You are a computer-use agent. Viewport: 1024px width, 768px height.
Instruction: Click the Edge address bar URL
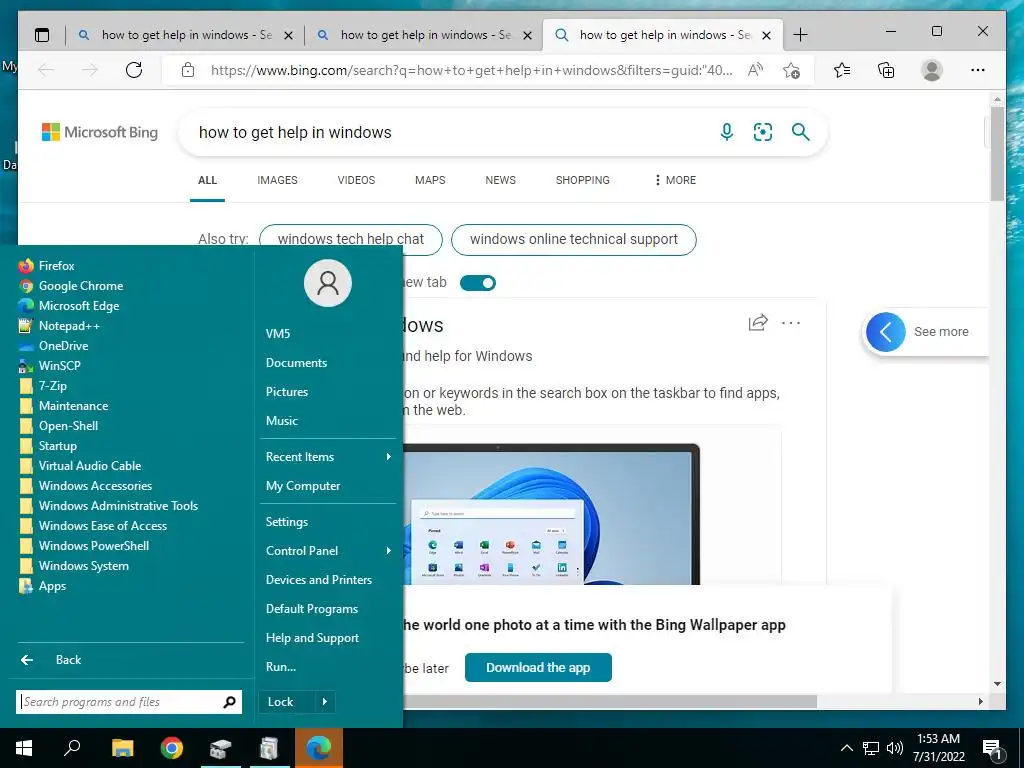472,70
